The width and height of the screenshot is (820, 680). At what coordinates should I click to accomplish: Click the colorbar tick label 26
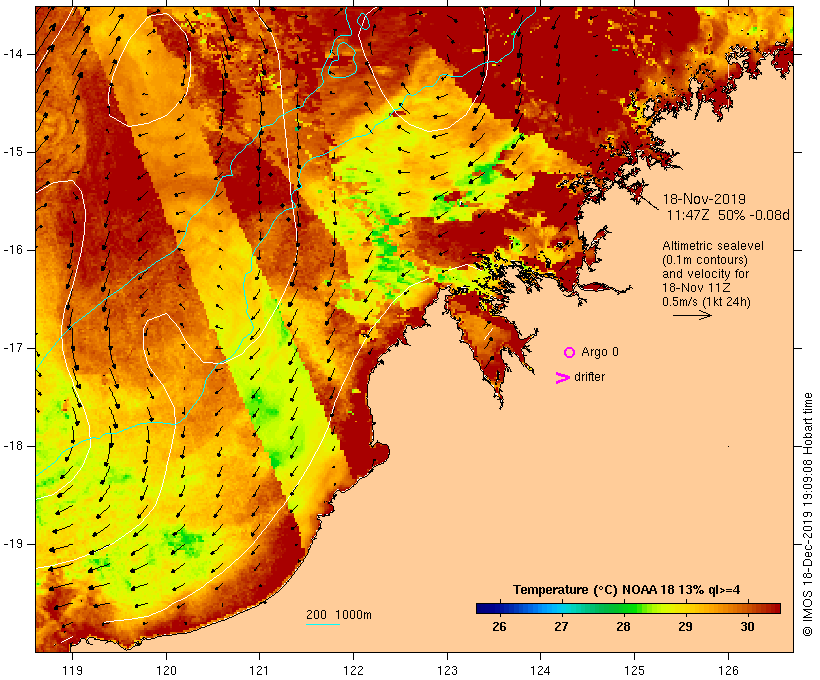tap(499, 627)
